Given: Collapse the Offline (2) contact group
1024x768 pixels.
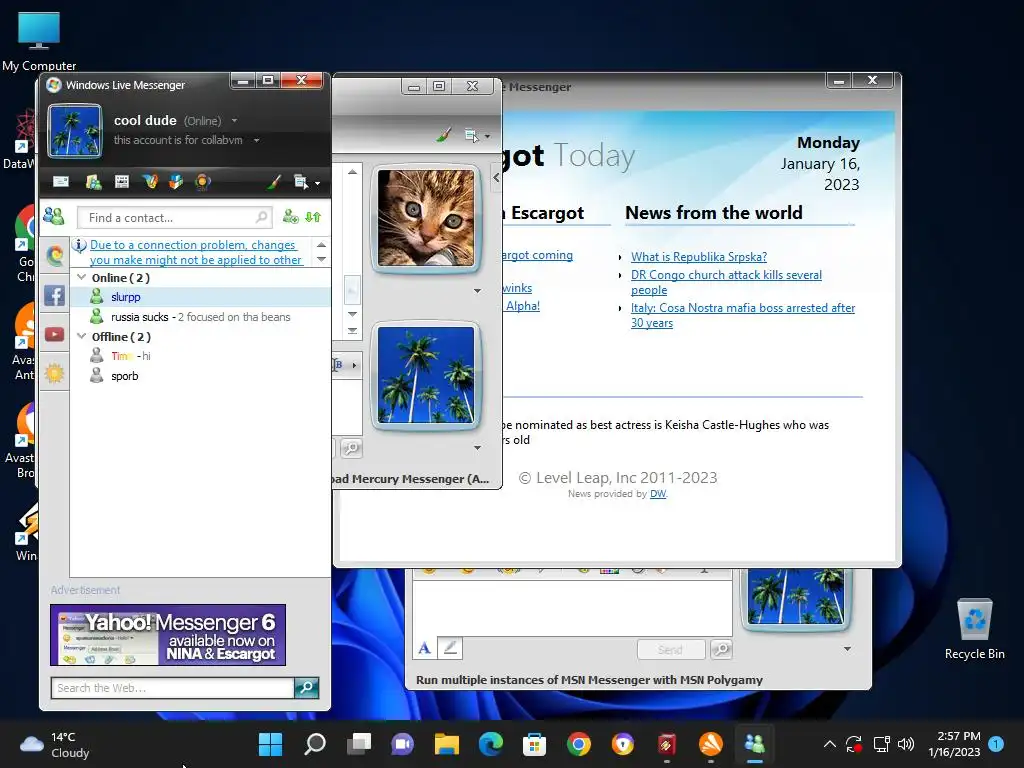Looking at the screenshot, I should (82, 336).
